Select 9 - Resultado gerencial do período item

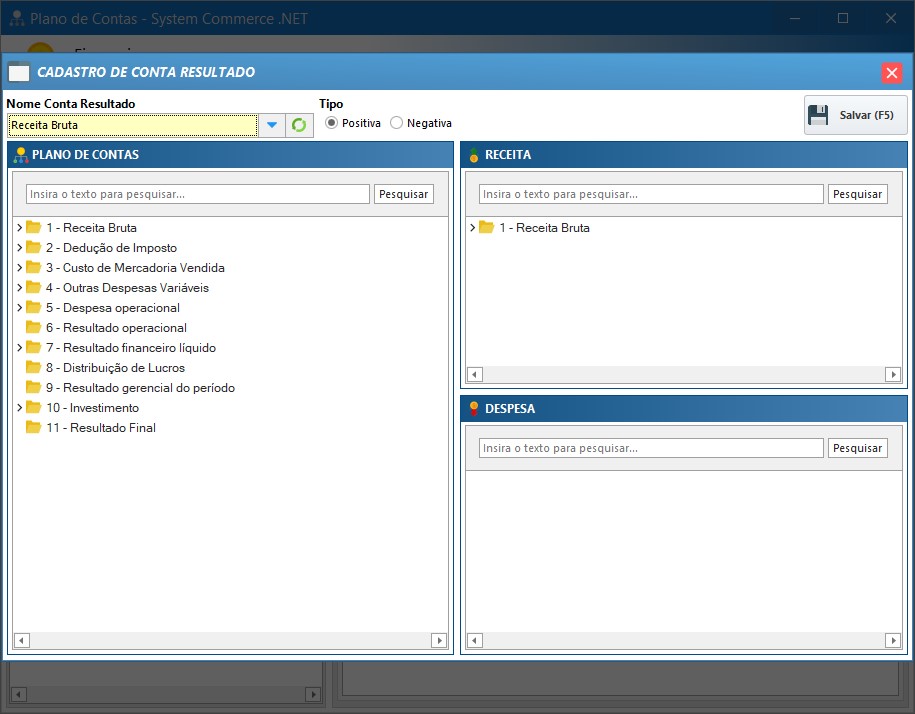(x=140, y=388)
